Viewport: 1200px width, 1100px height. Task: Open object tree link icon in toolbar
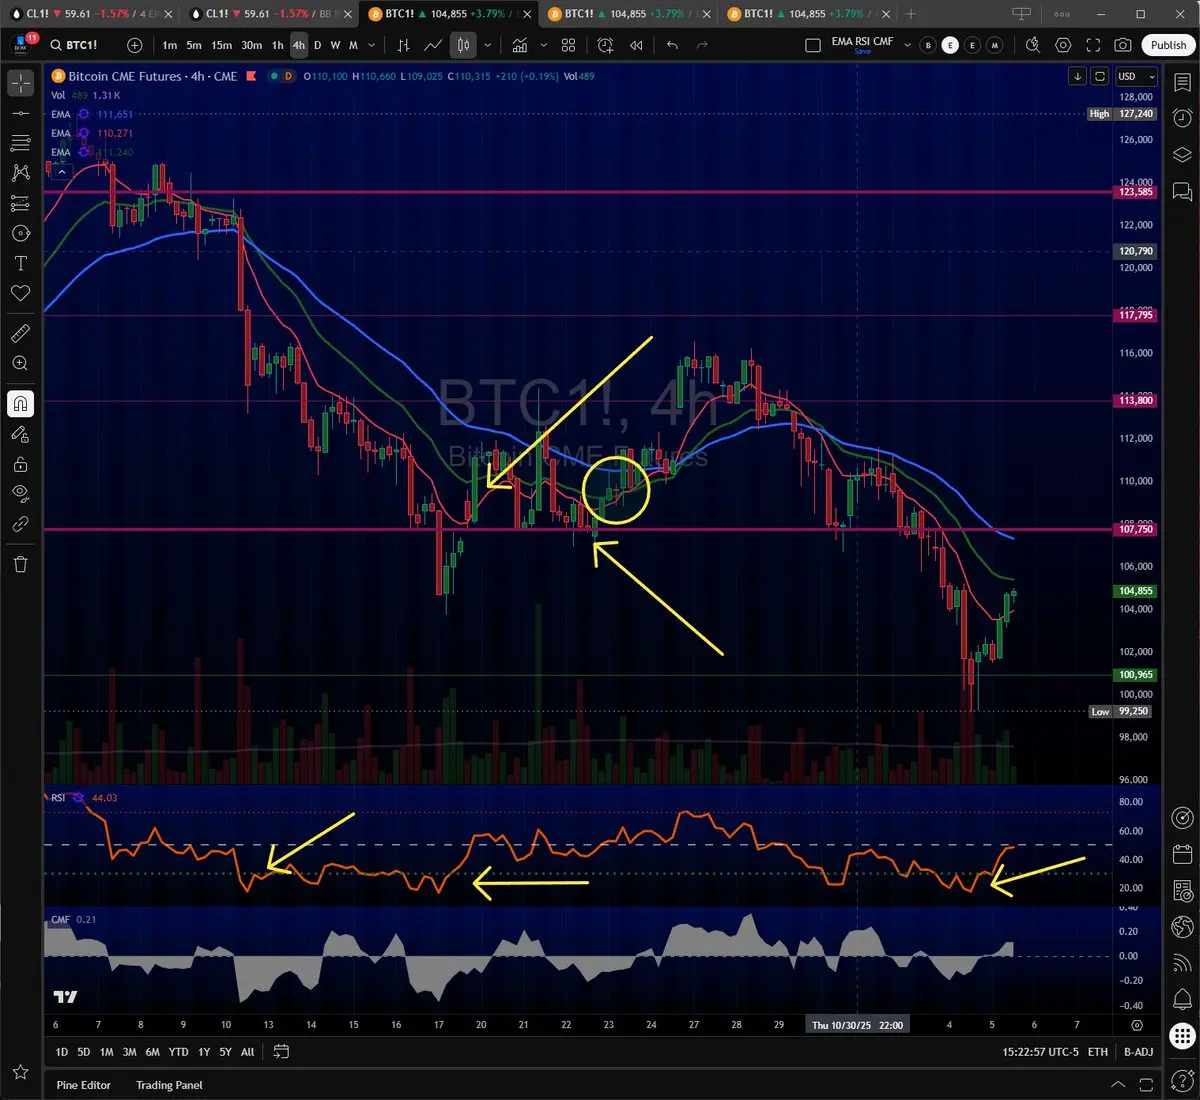point(20,524)
